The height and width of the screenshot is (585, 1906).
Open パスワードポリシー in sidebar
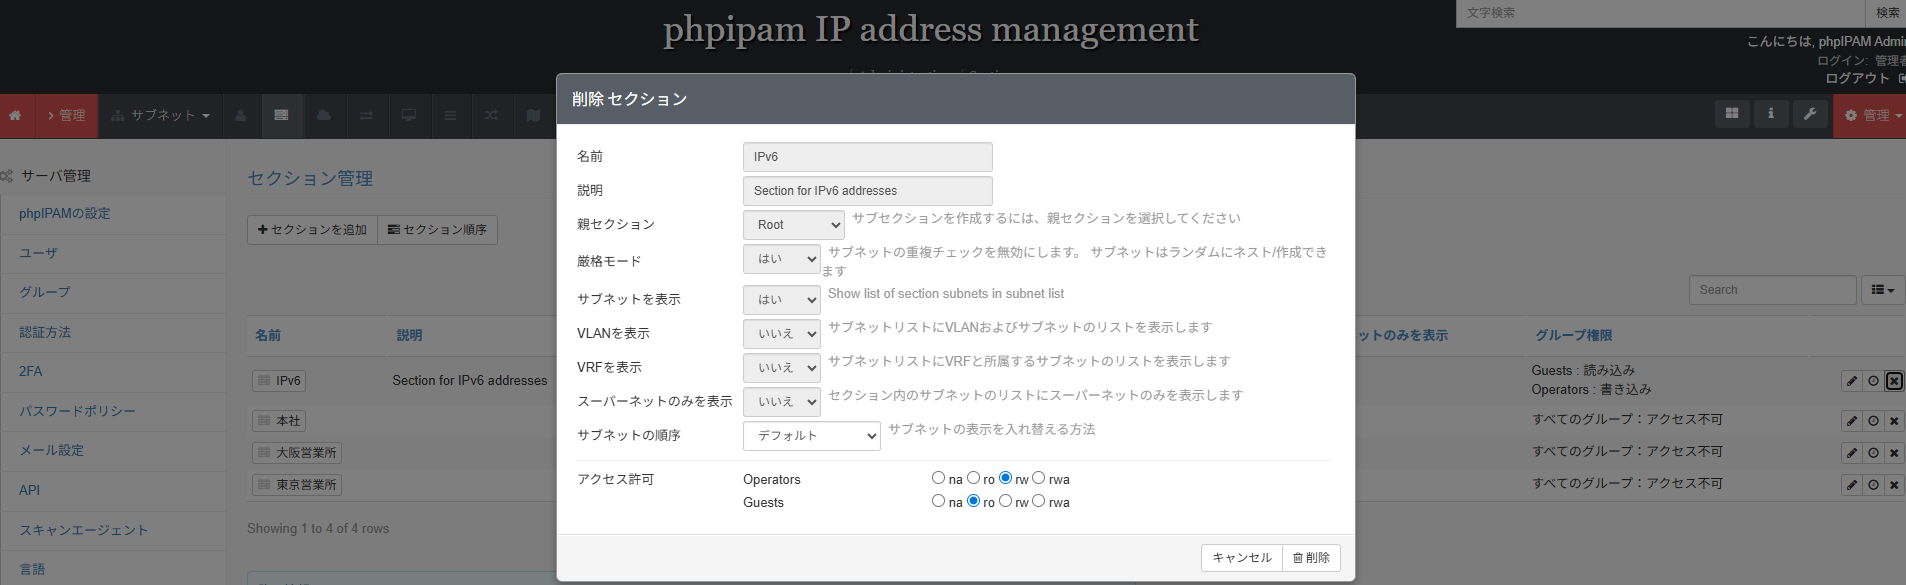tap(77, 411)
